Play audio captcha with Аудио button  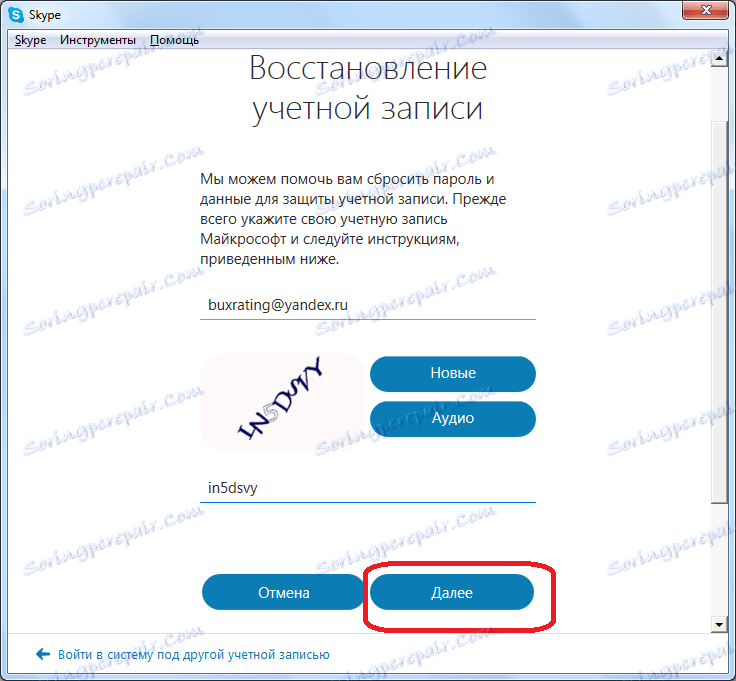coord(452,418)
